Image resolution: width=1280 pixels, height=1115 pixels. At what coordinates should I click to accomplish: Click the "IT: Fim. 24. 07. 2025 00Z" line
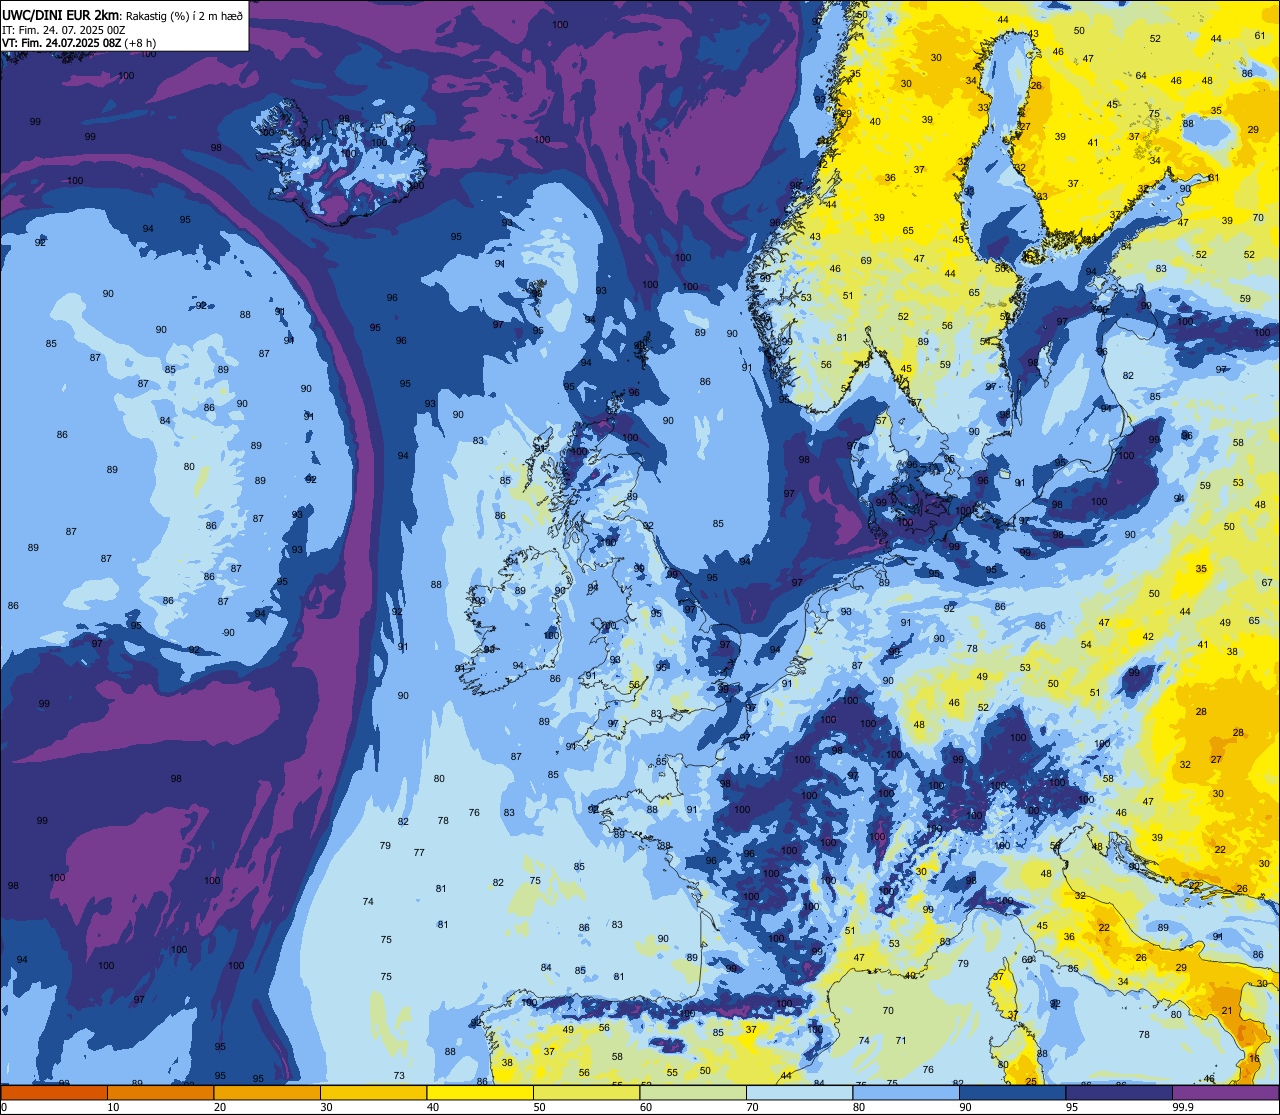tap(63, 30)
